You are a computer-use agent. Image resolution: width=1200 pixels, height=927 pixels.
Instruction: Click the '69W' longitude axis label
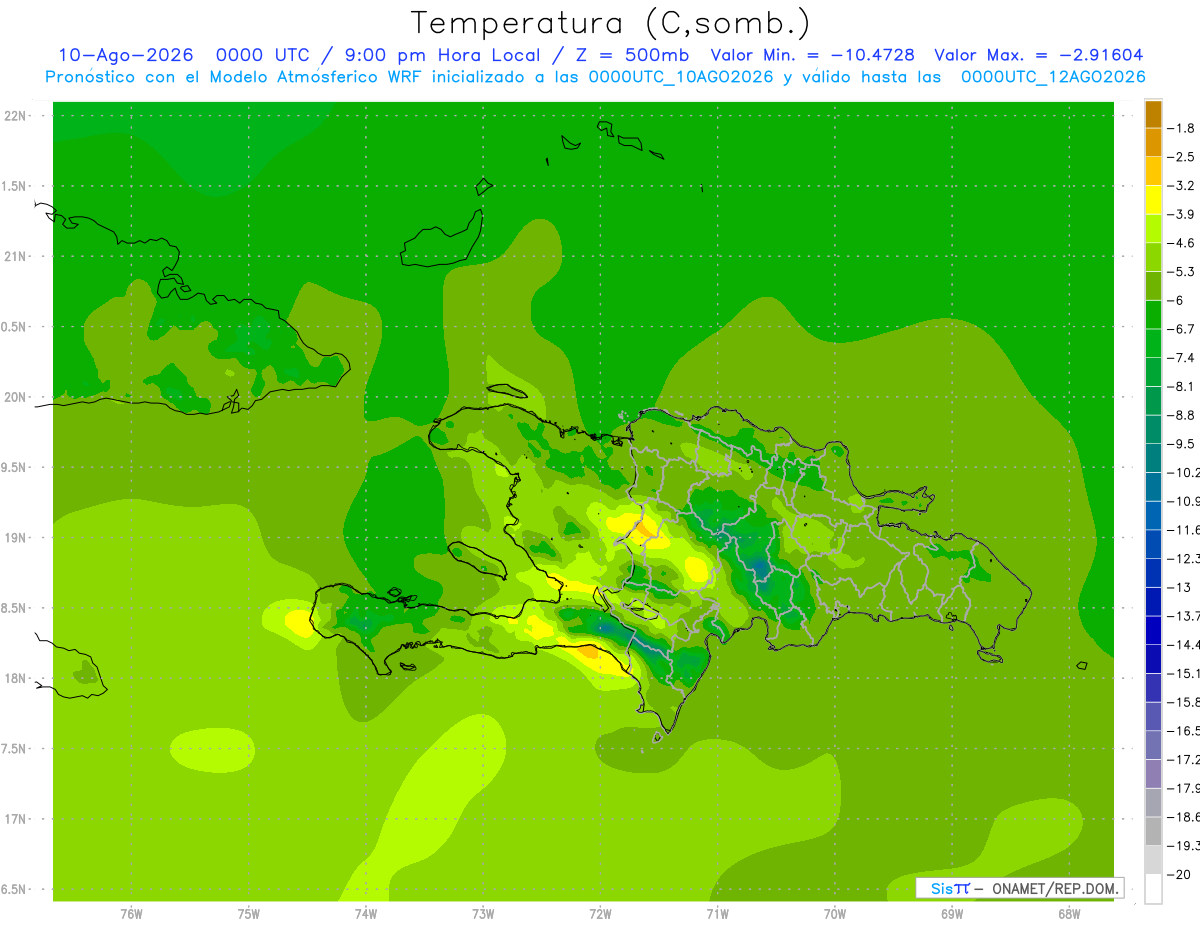pyautogui.click(x=952, y=914)
